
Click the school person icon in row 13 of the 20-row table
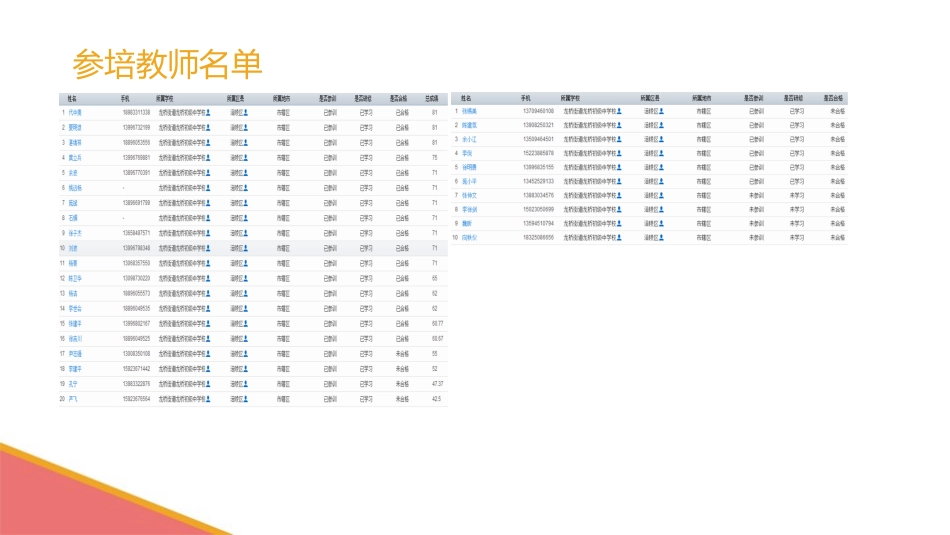(x=208, y=293)
